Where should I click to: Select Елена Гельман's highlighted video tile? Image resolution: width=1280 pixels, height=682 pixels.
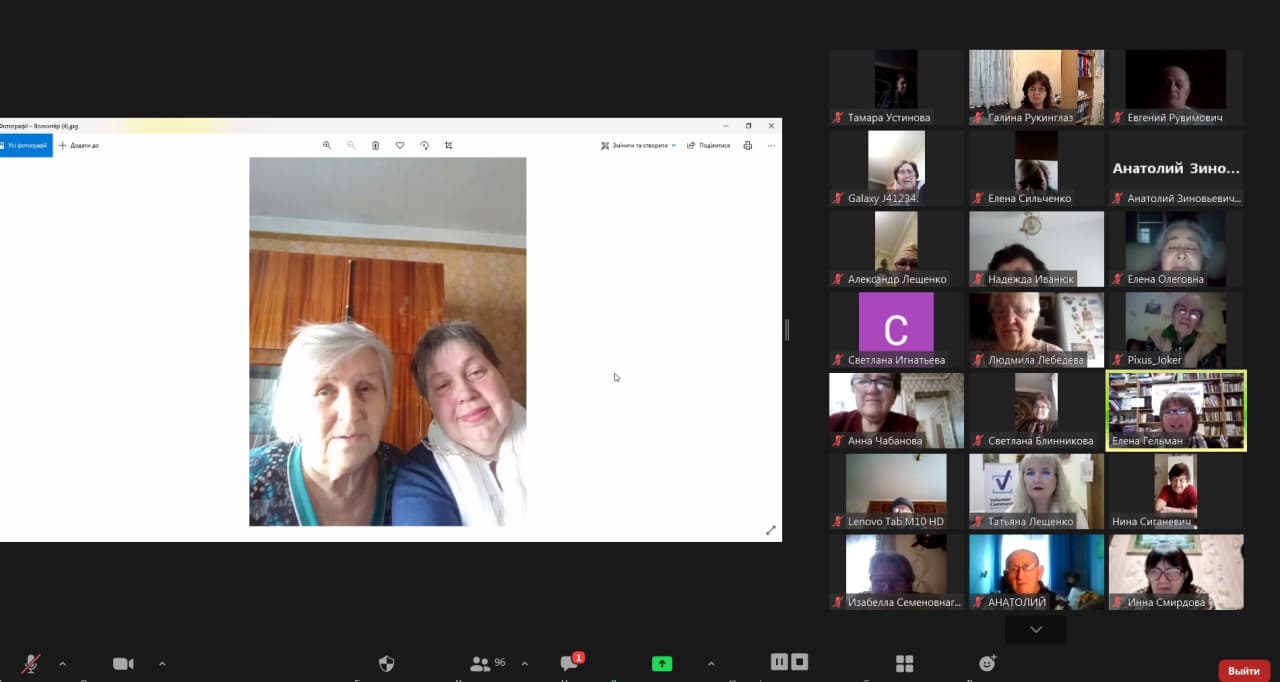1176,410
